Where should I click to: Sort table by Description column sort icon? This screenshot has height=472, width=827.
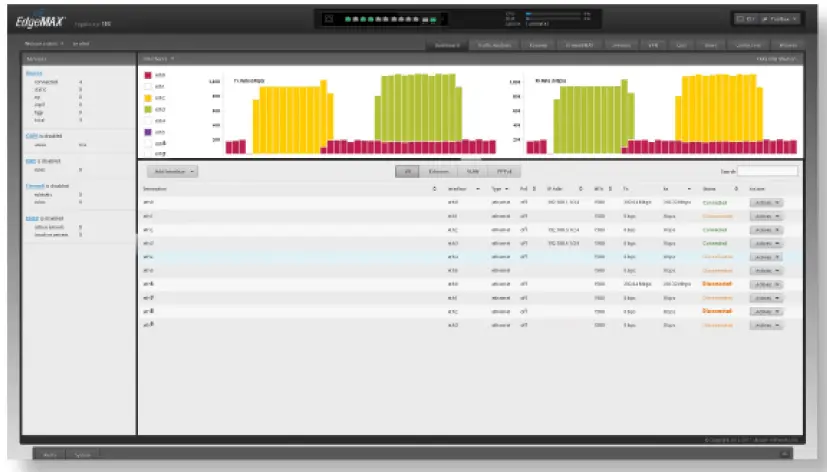435,189
